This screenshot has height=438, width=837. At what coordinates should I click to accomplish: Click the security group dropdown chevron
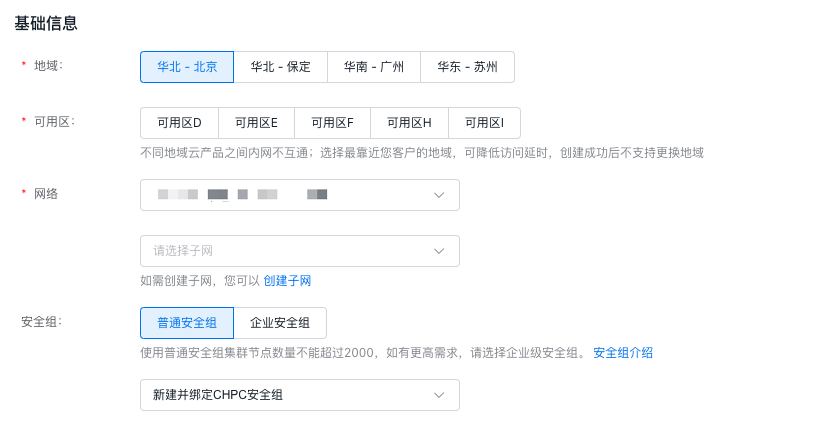click(x=439, y=395)
